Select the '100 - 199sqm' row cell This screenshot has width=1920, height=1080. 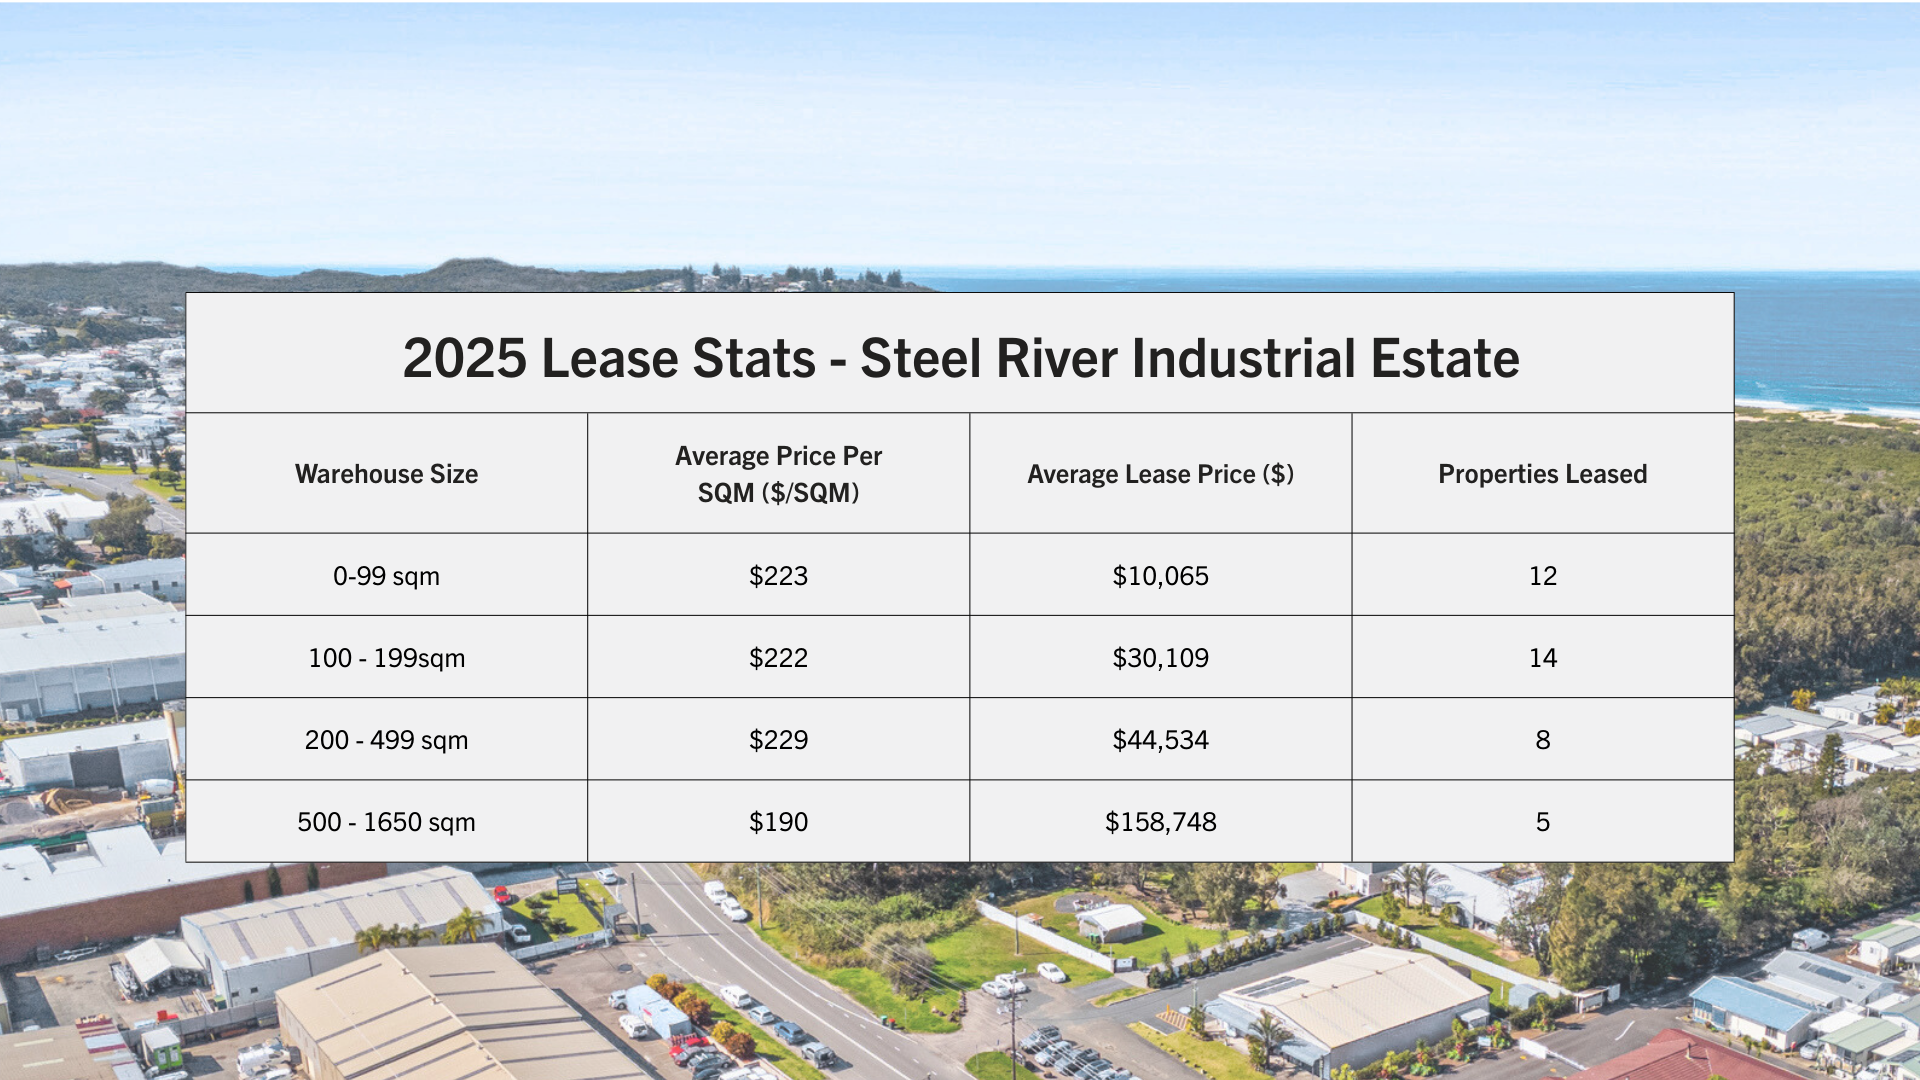386,658
